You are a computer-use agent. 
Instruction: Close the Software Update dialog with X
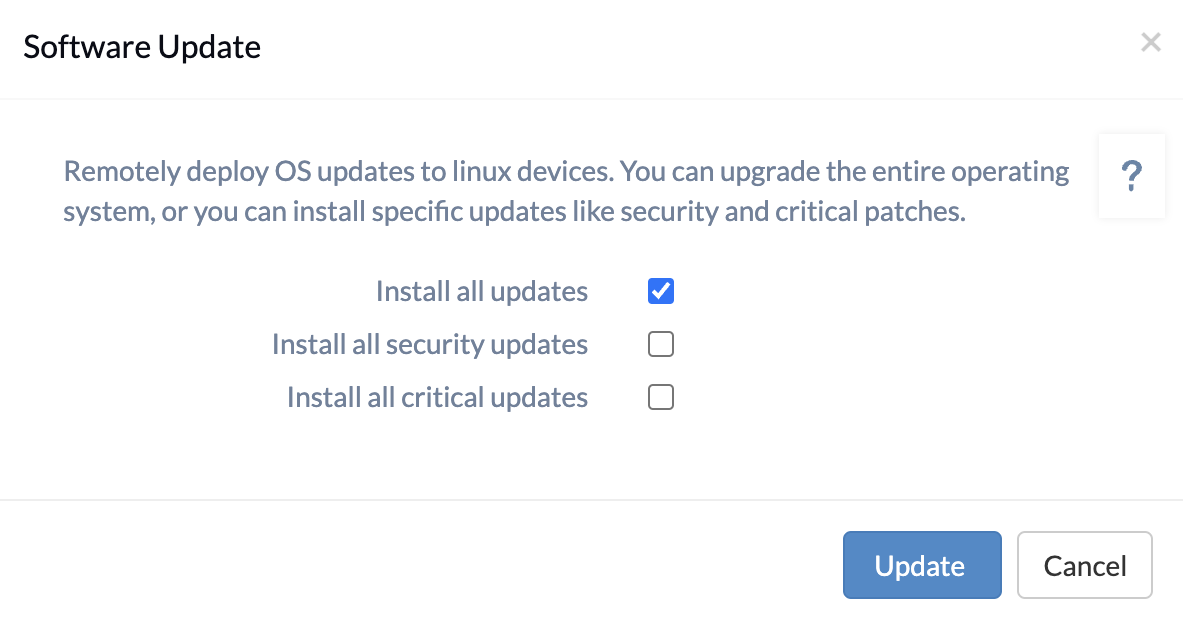pos(1151,42)
